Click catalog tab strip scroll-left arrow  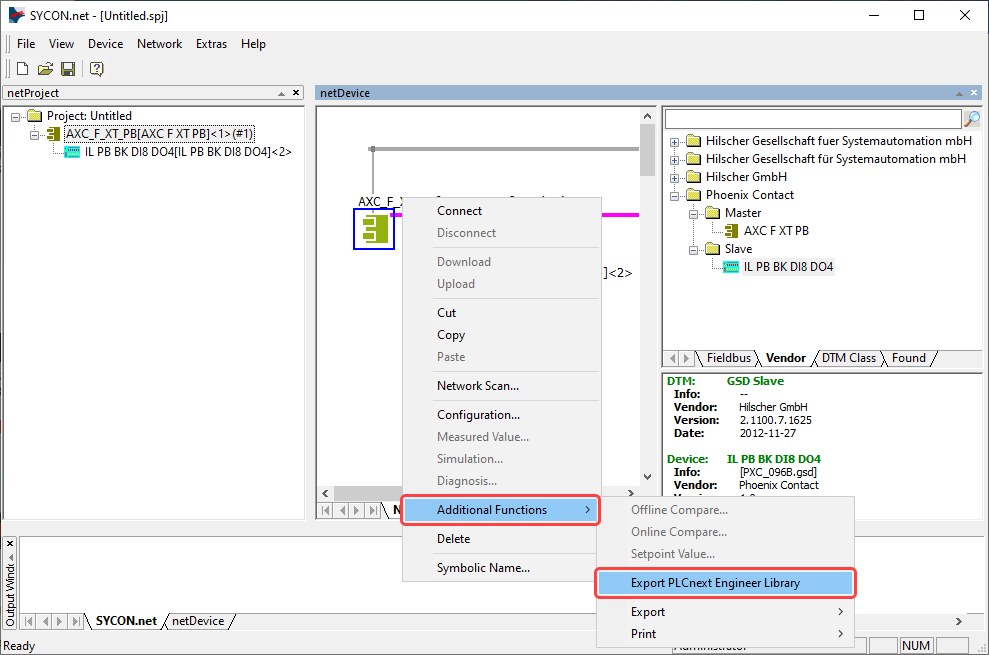coord(672,358)
